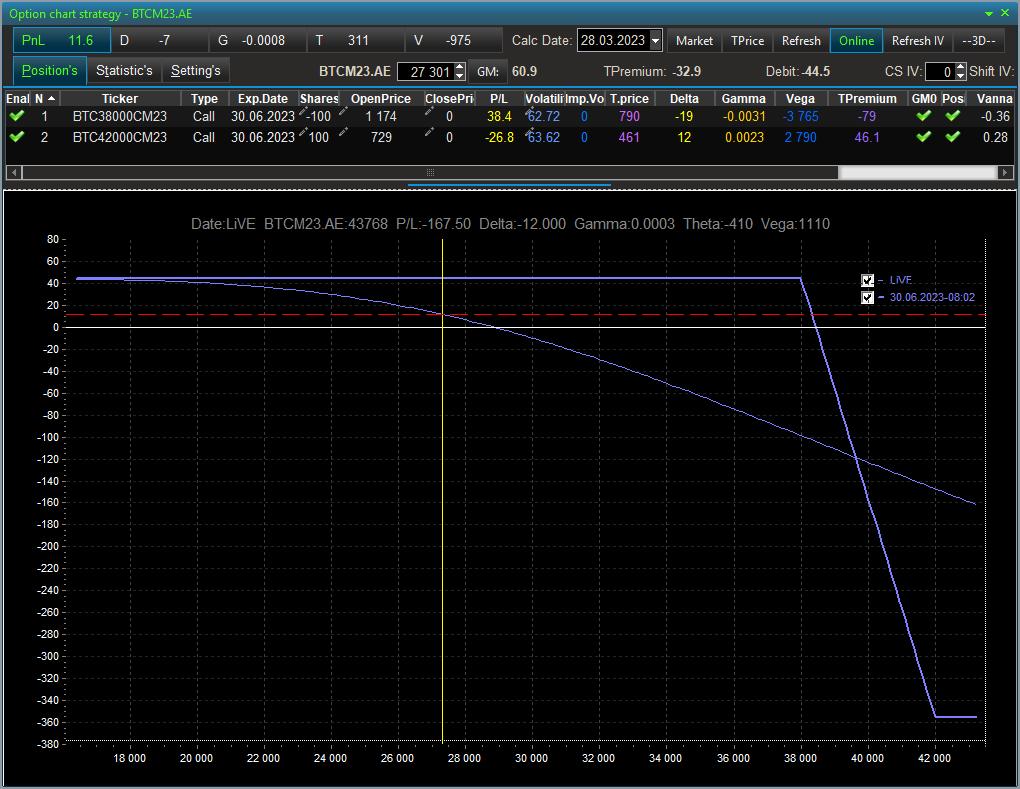Click the Refresh IV button
The image size is (1020, 789).
pyautogui.click(x=917, y=40)
